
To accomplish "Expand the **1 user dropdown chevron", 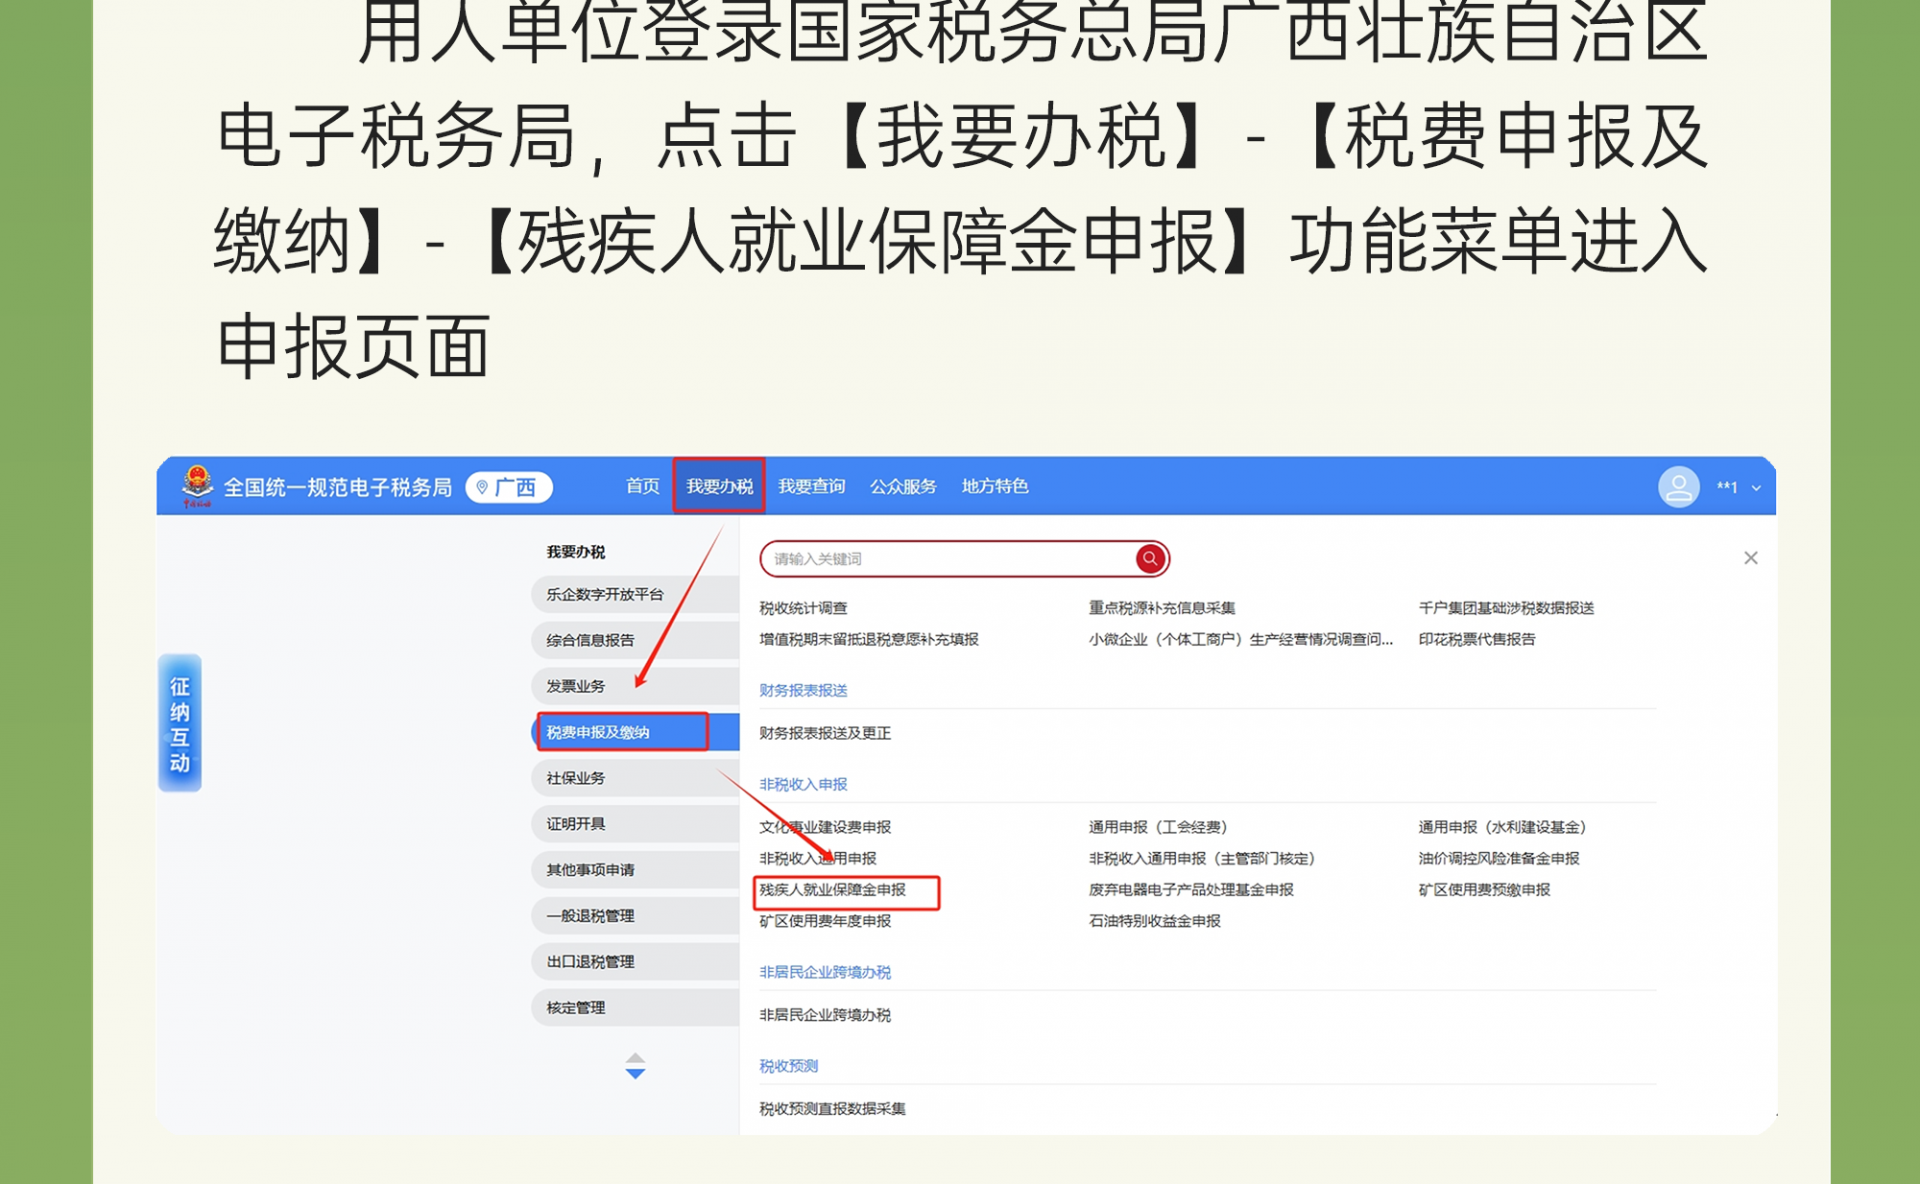I will point(1758,488).
